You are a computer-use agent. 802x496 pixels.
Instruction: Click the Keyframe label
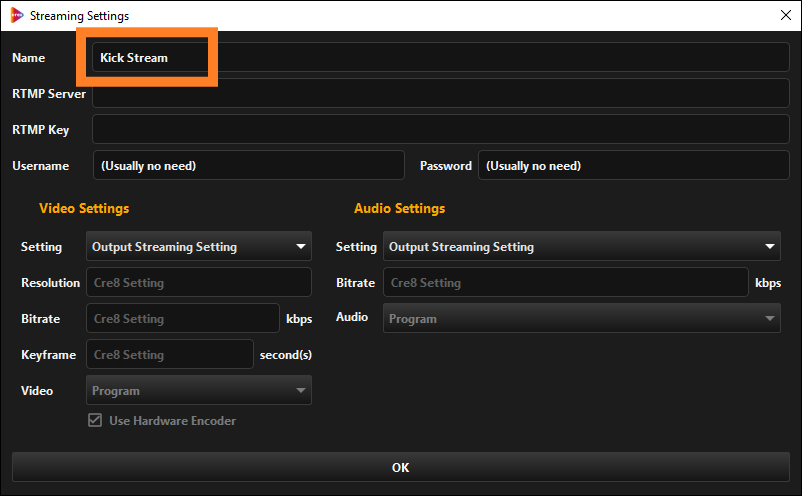(49, 355)
